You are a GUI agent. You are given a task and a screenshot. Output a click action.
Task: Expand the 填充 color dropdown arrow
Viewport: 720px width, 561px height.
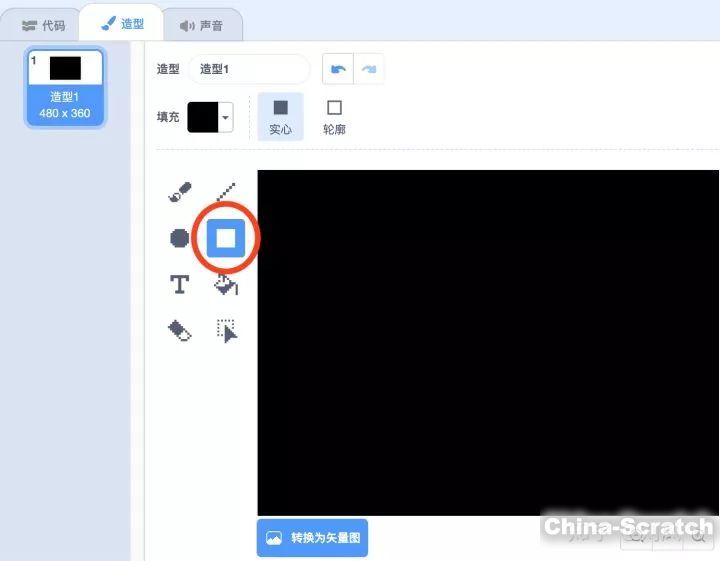point(226,118)
